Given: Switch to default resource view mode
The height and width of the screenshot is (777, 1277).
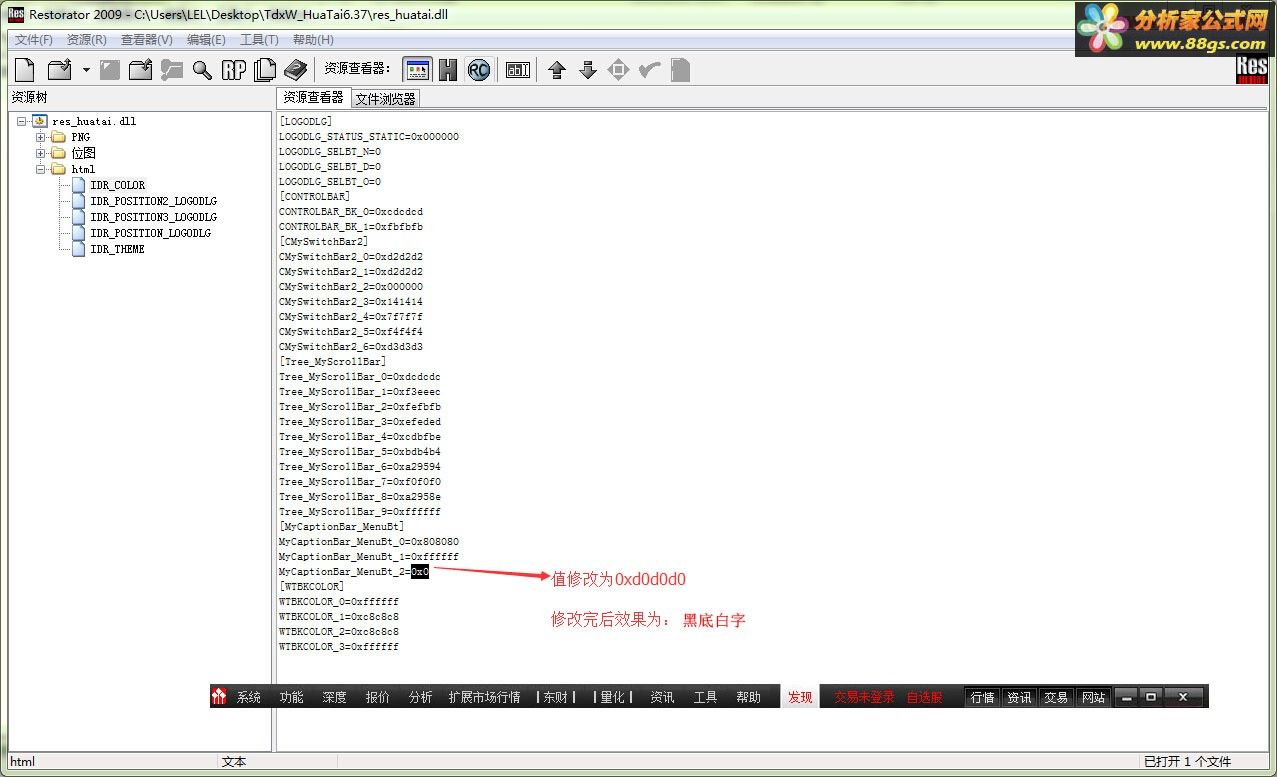Looking at the screenshot, I should point(417,69).
